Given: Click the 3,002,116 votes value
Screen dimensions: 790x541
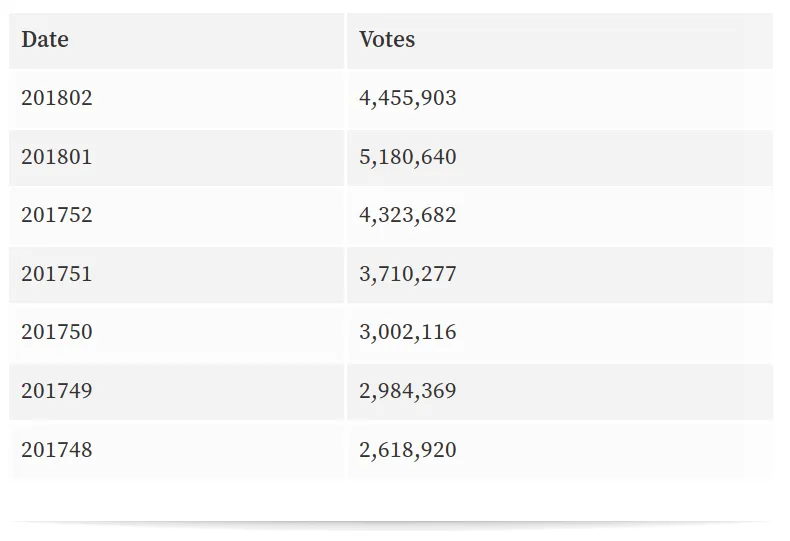Looking at the screenshot, I should (x=408, y=332).
